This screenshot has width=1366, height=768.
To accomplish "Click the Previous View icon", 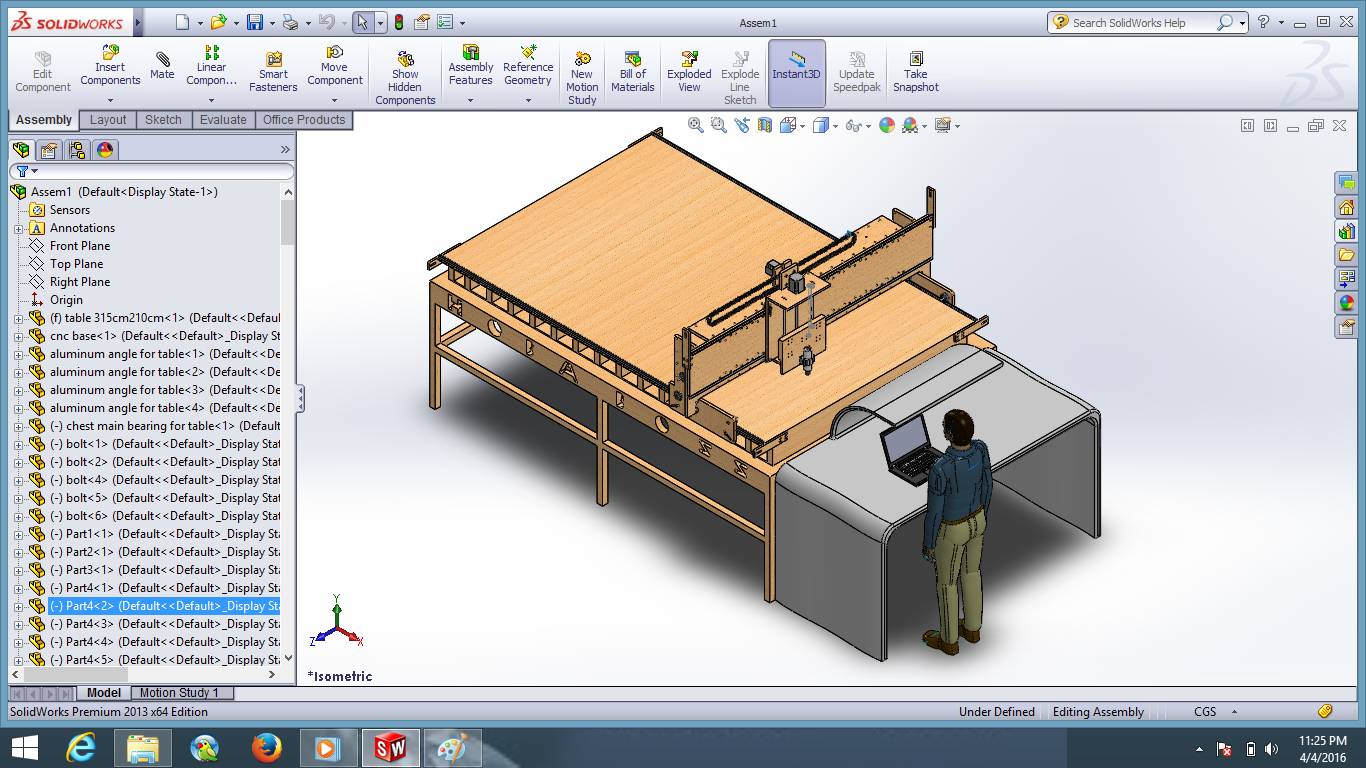I will [741, 125].
